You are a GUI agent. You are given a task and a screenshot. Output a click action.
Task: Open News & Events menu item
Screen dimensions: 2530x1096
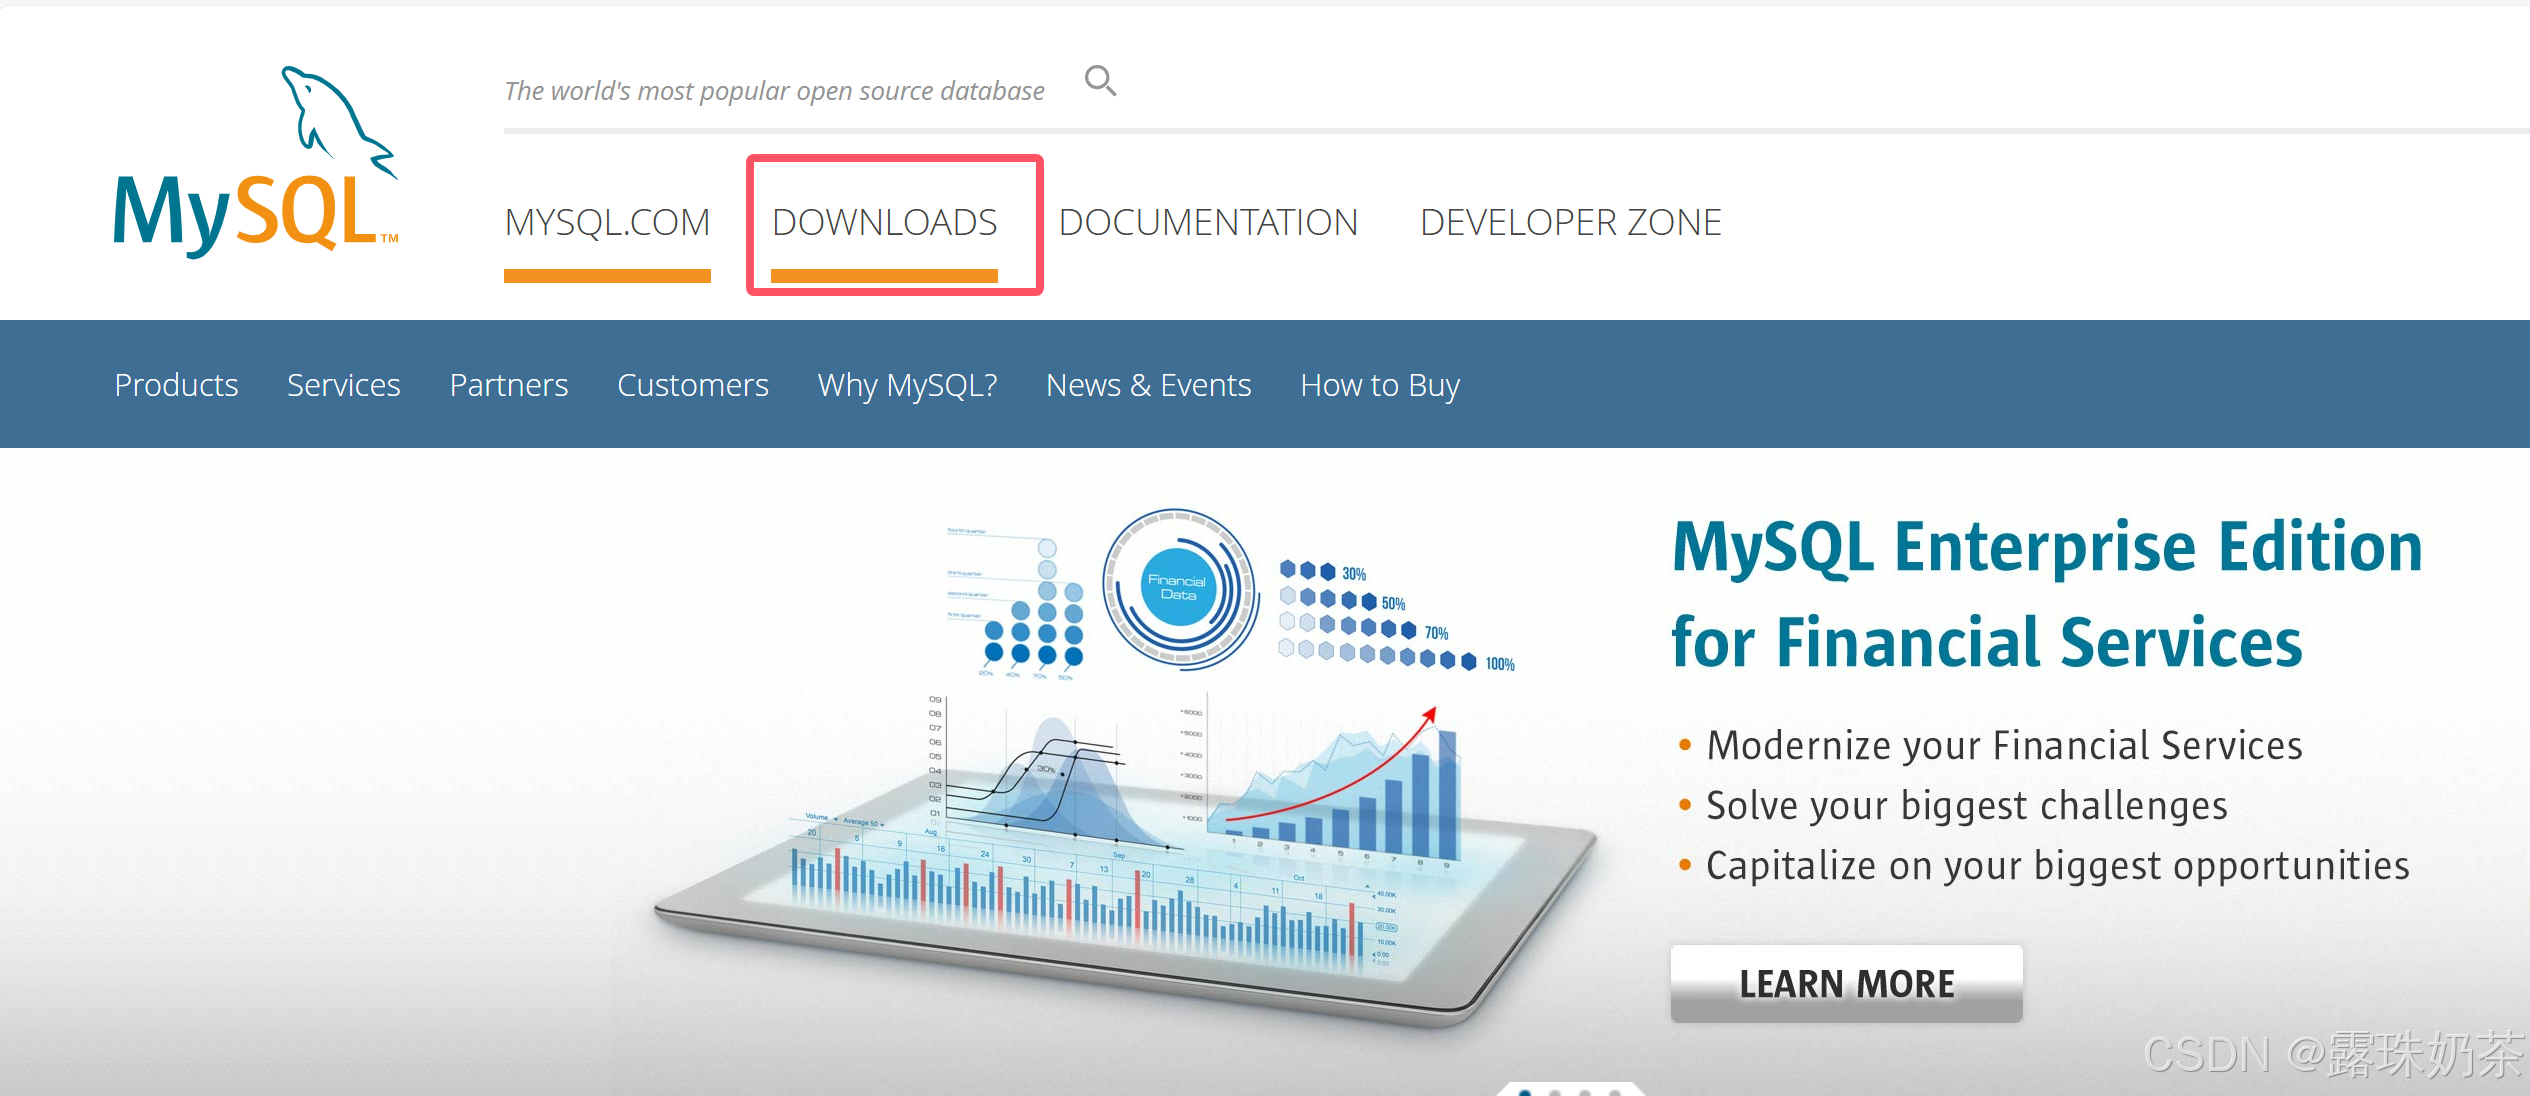[x=1148, y=385]
